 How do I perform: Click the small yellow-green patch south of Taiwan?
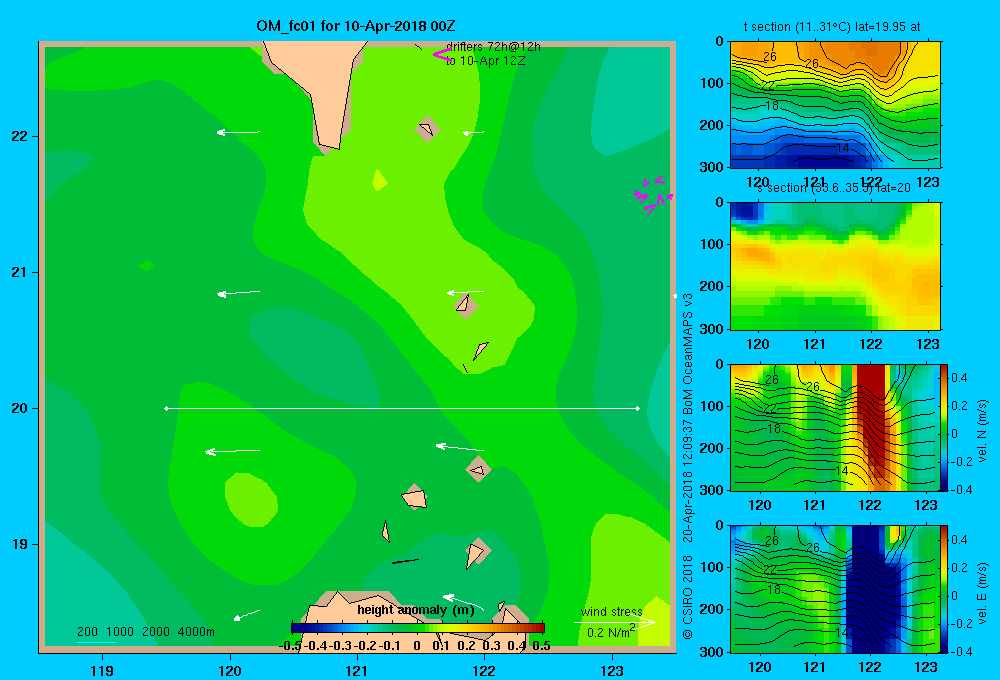tap(379, 181)
